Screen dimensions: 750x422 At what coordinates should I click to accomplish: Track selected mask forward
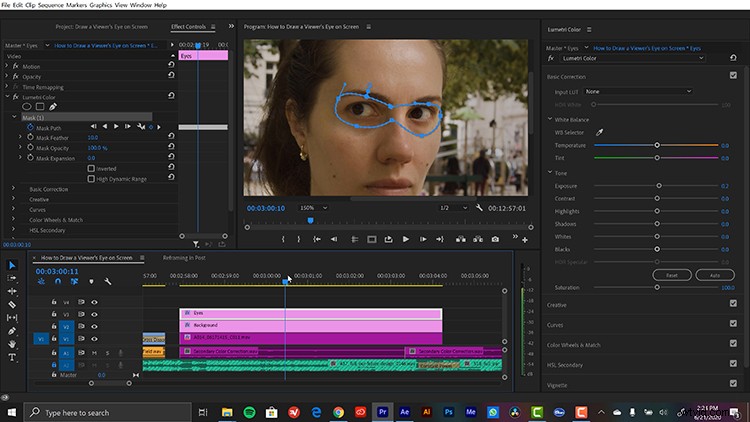tap(116, 126)
